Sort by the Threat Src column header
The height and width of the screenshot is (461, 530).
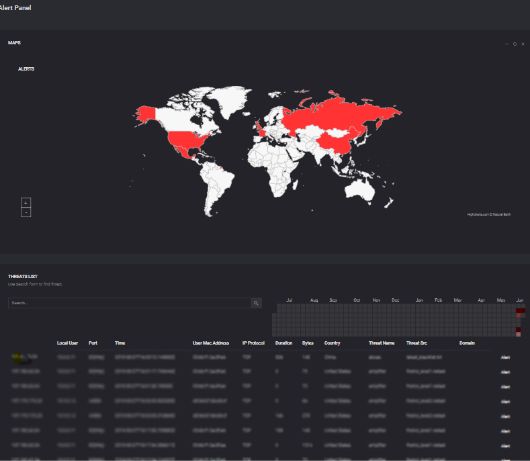[416, 343]
